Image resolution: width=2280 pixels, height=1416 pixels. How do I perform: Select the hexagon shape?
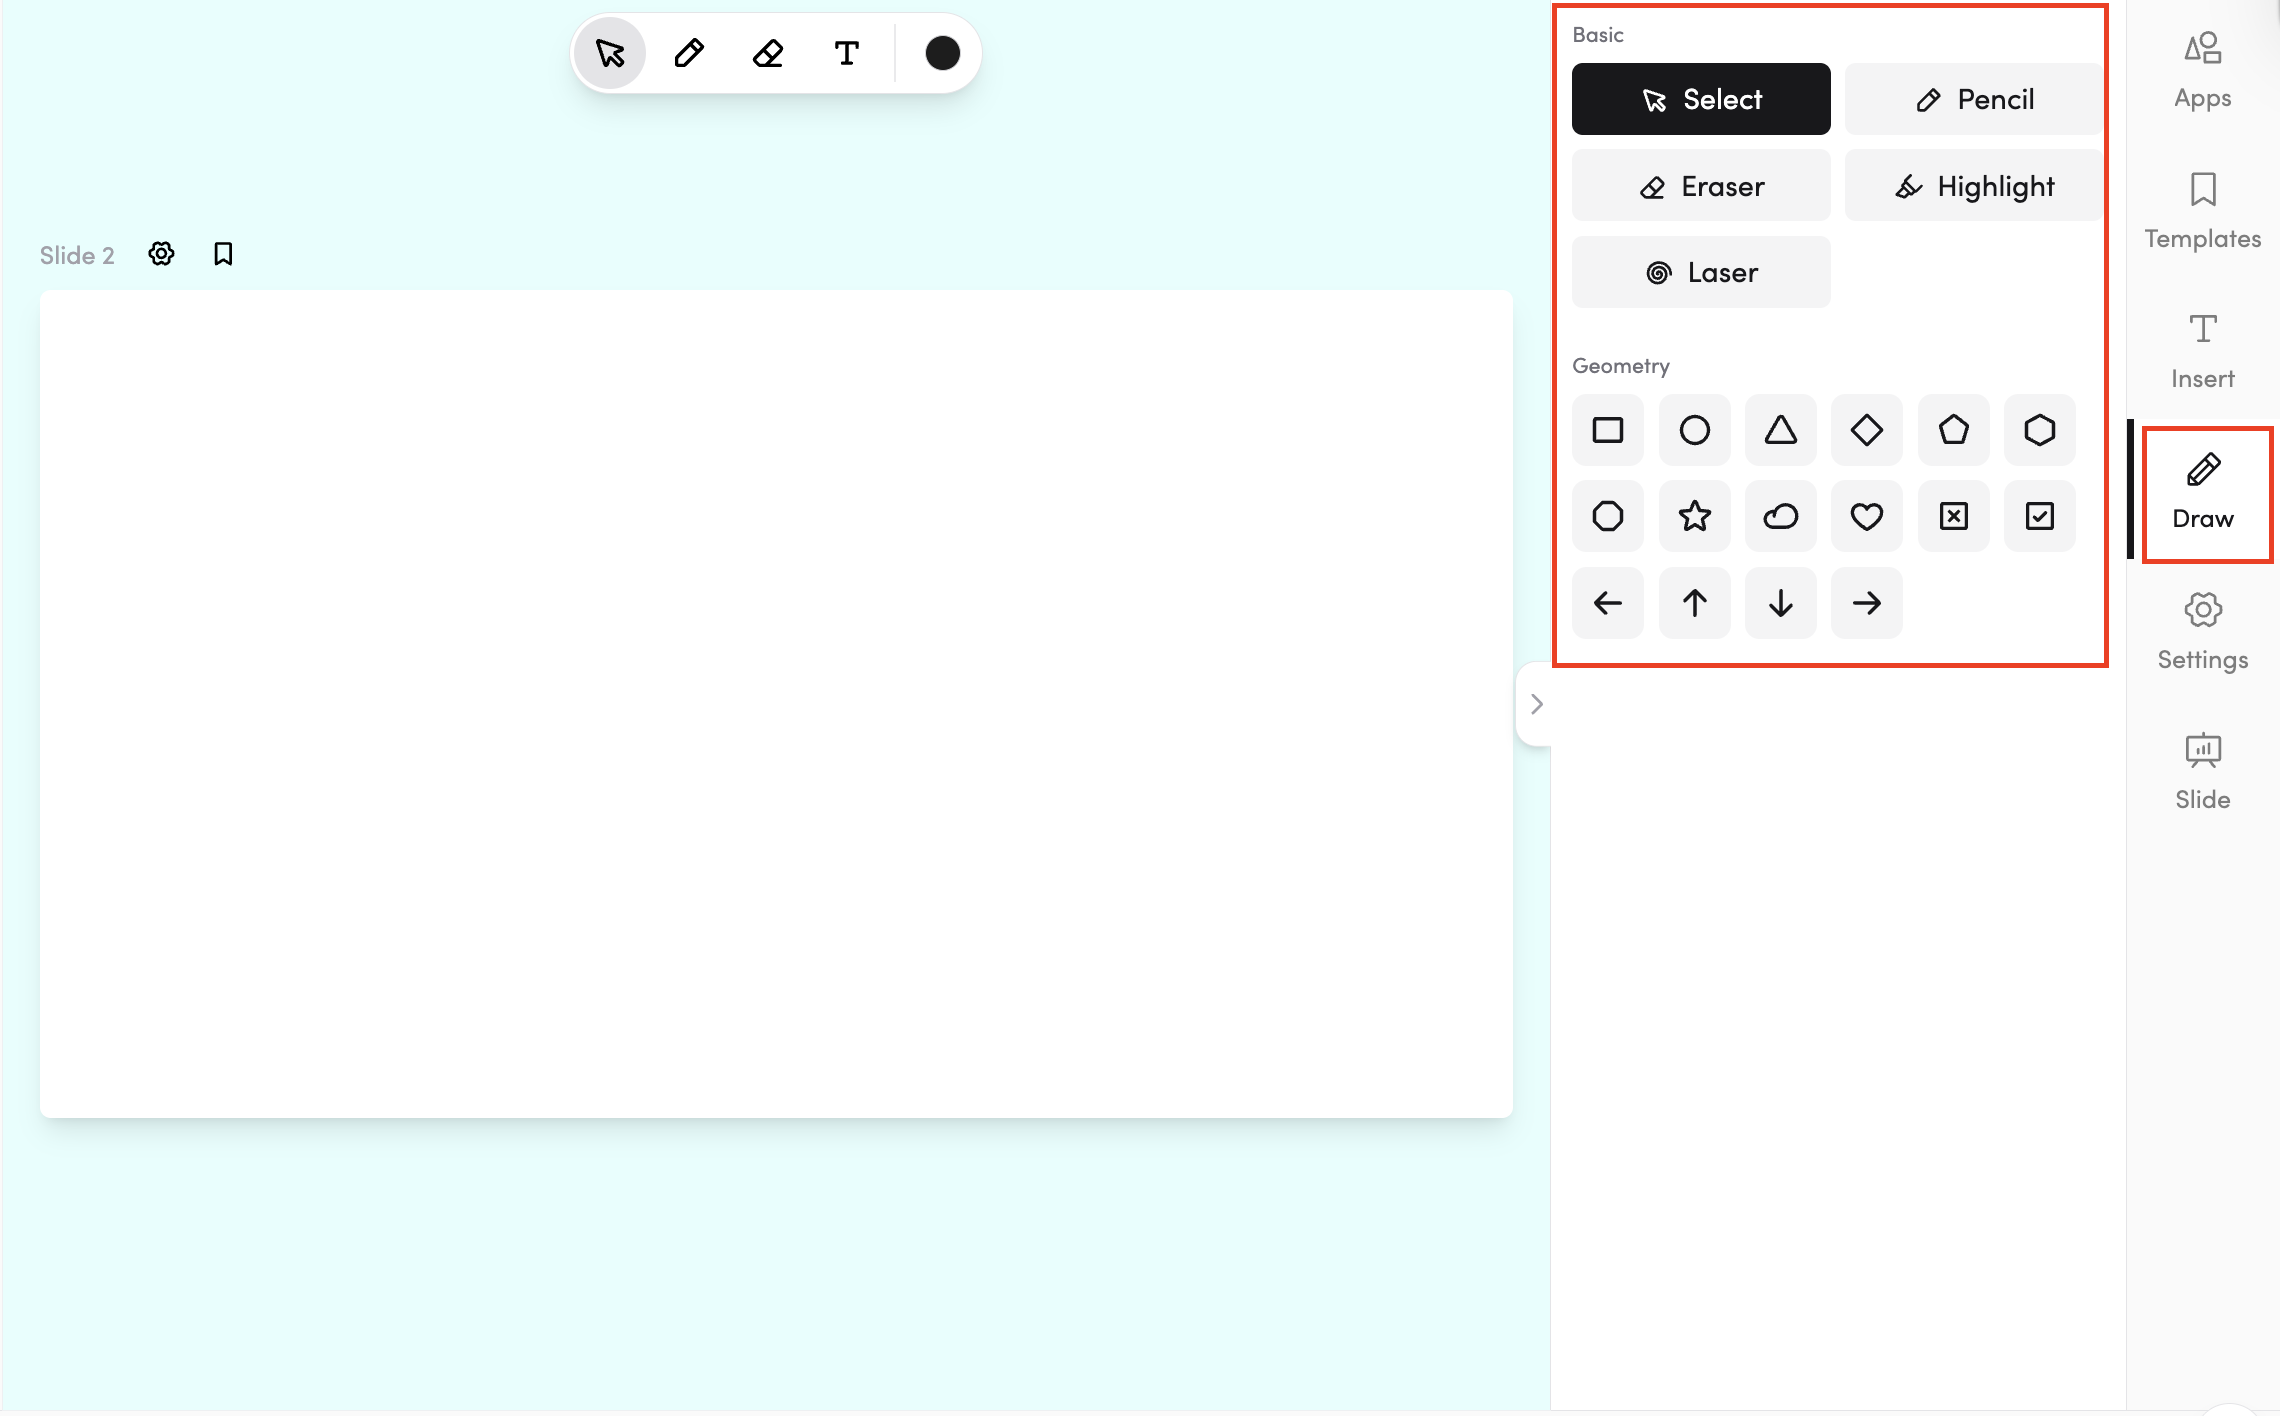click(x=2039, y=430)
